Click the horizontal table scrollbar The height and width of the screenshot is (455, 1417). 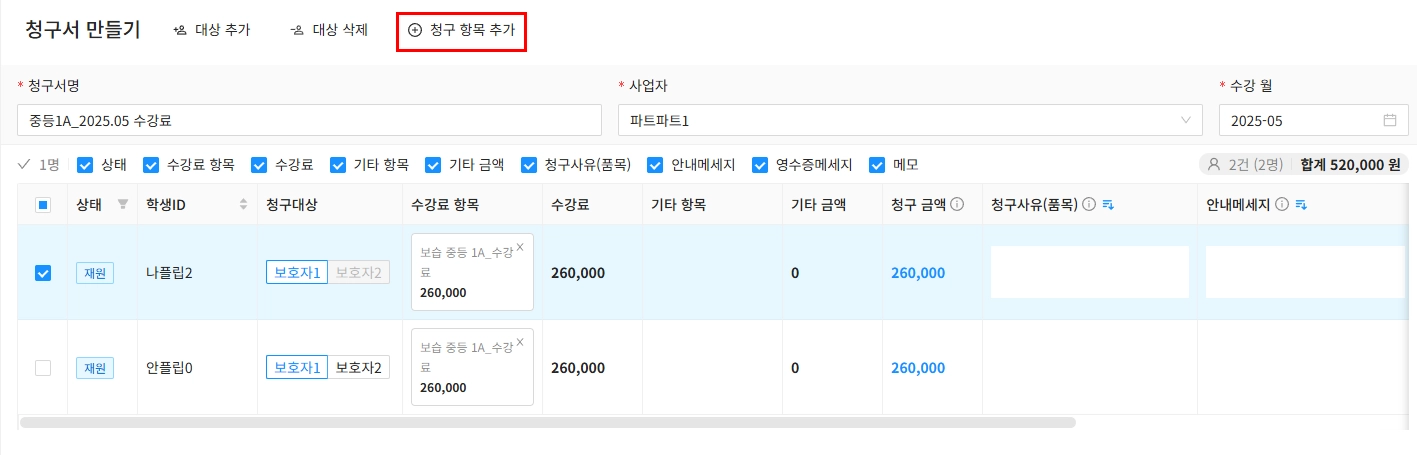tap(547, 423)
